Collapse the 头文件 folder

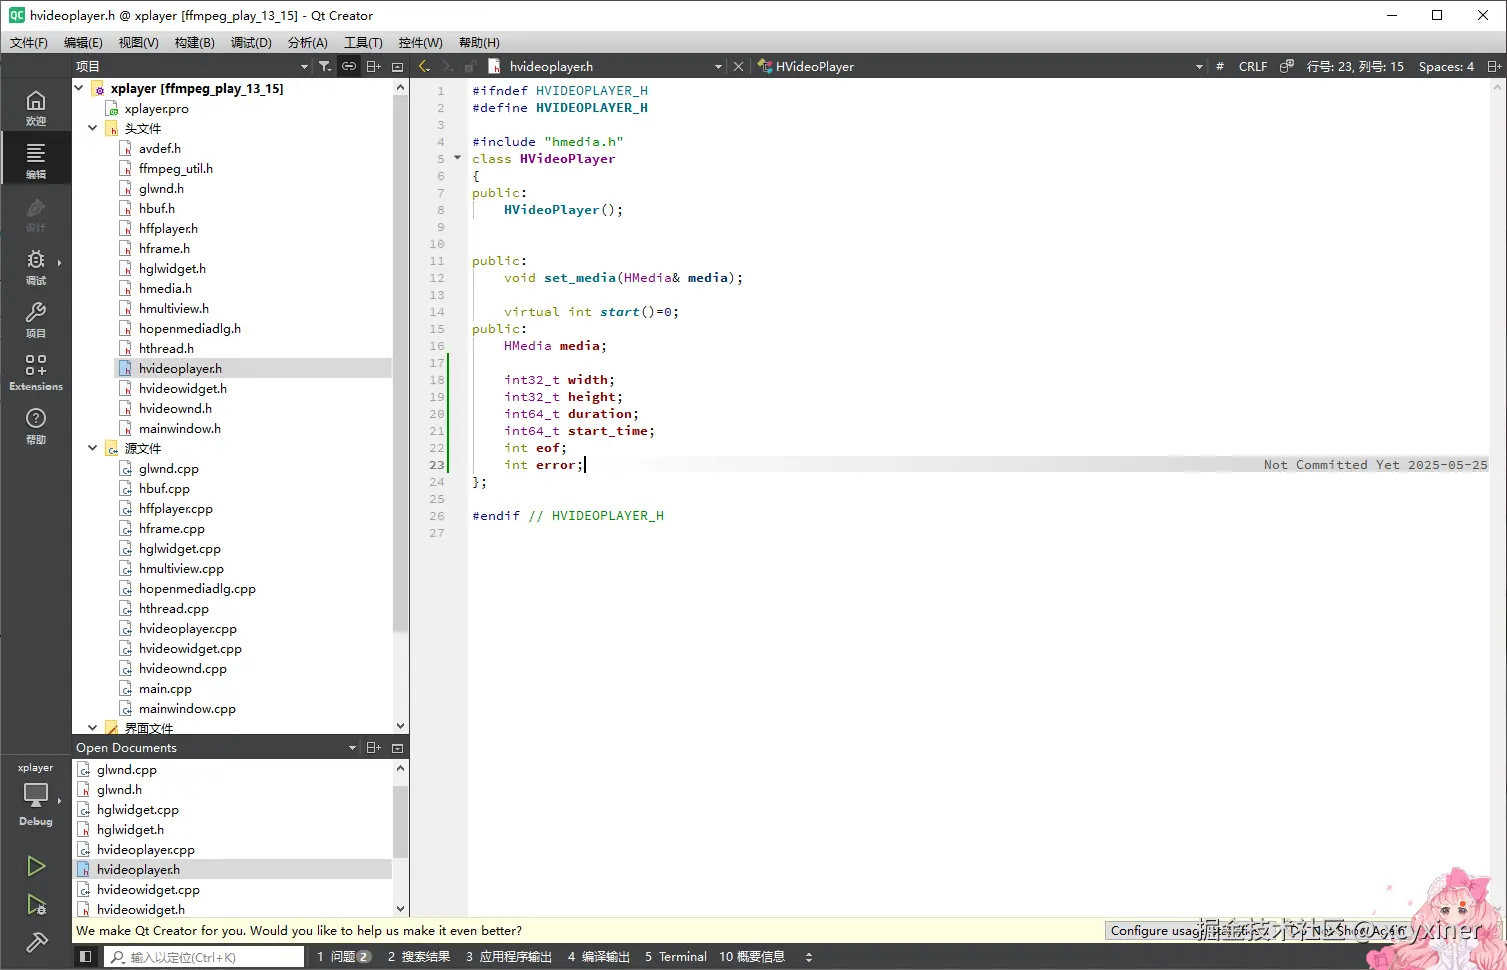point(93,128)
